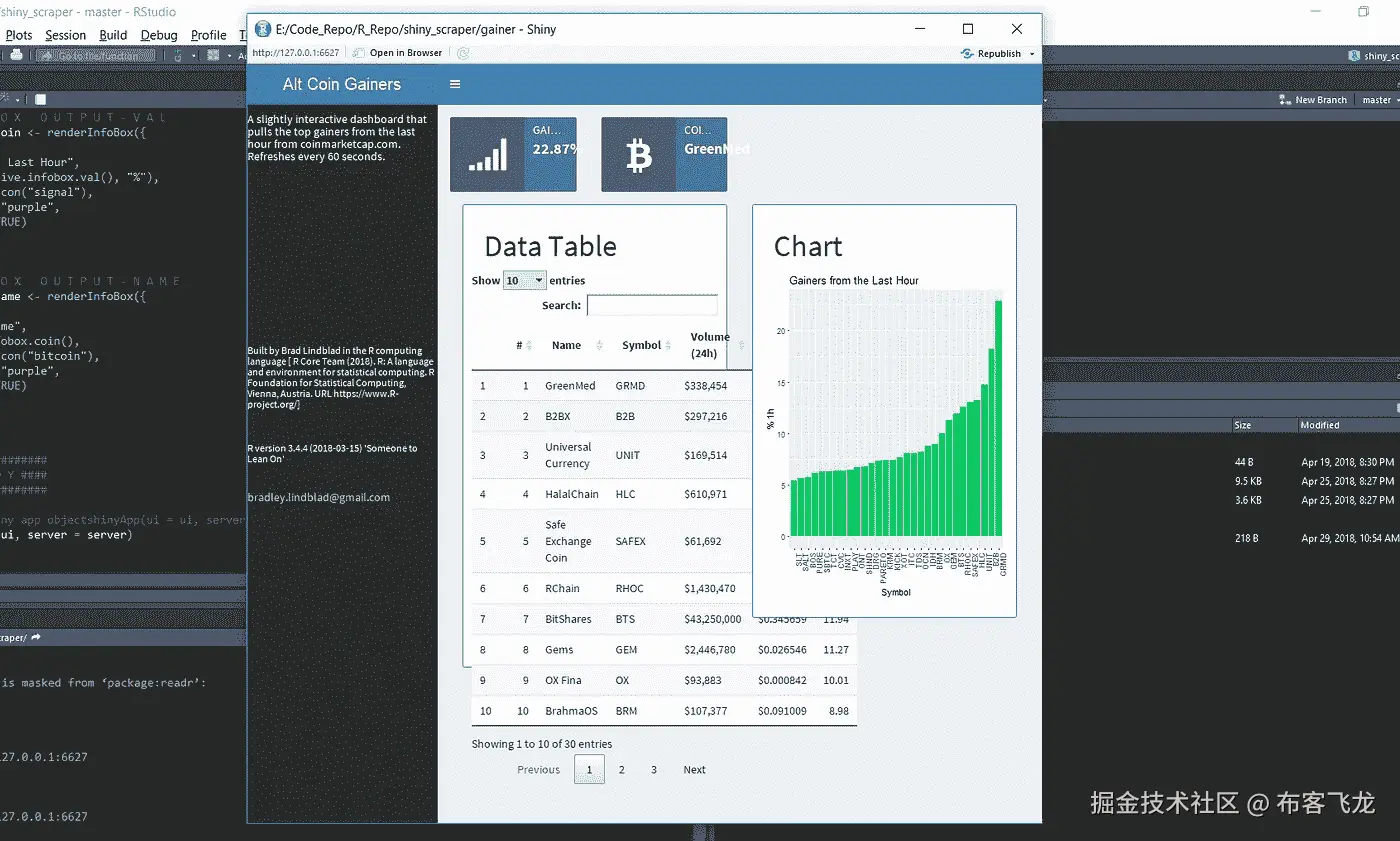
Task: Click the 22.87% gainer value
Action: pos(554,148)
